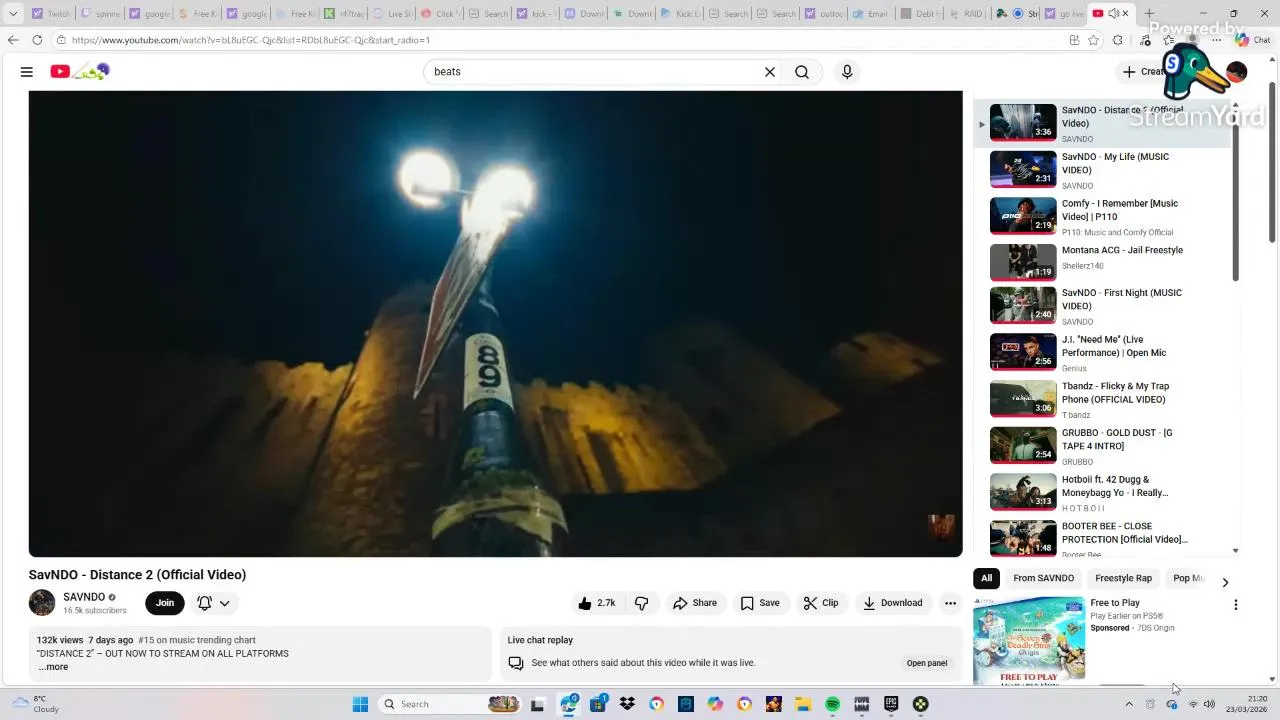This screenshot has width=1280, height=720.
Task: Click the video player area
Action: point(495,323)
